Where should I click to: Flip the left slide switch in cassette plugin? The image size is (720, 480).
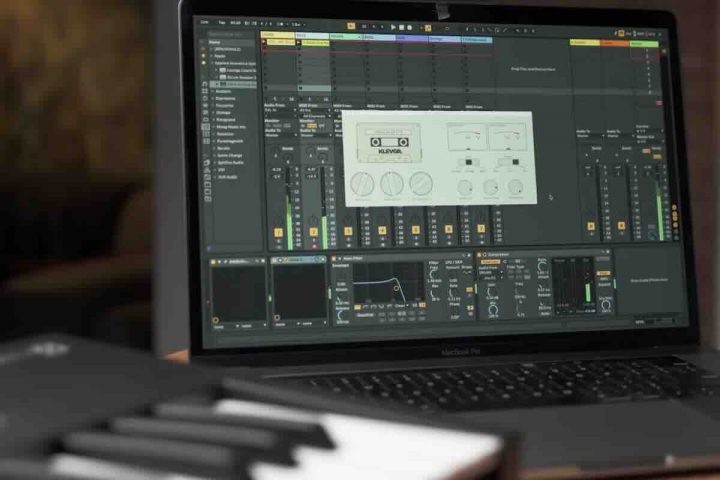point(467,162)
